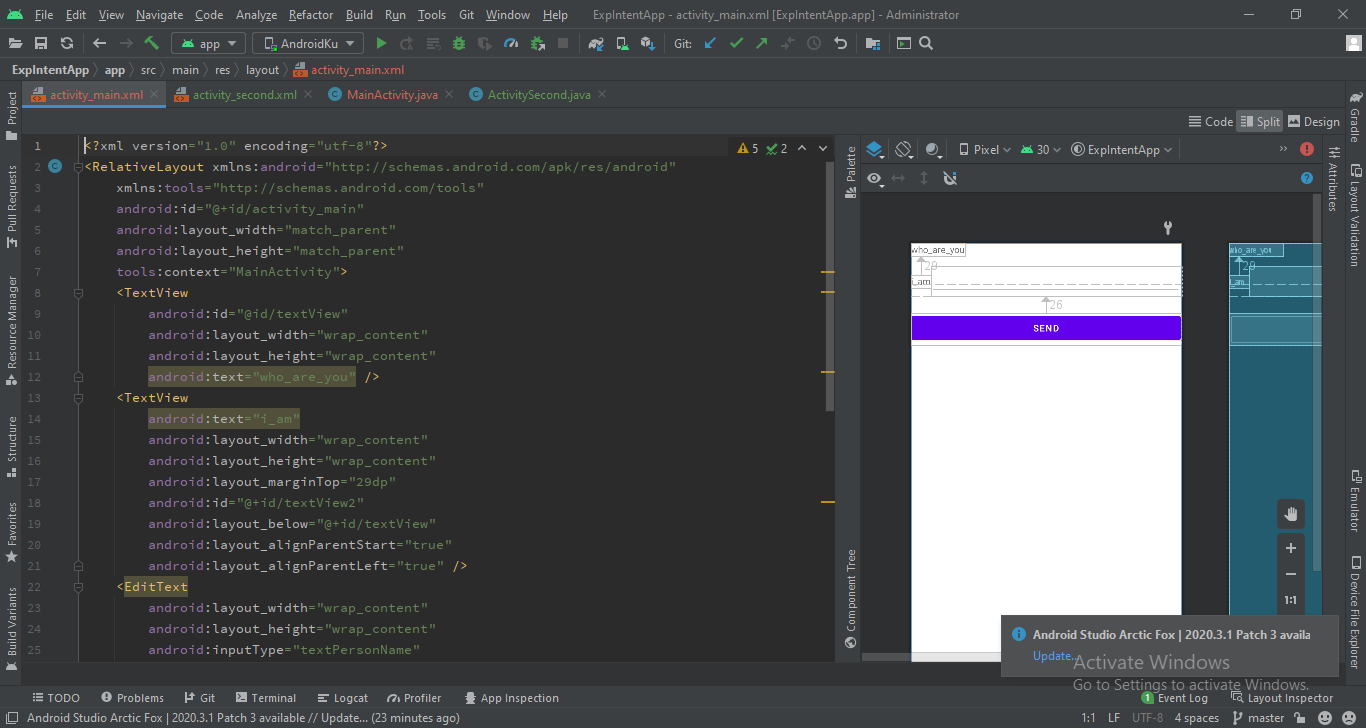1366x728 pixels.
Task: Push commits with the green Git arrow
Action: point(761,43)
